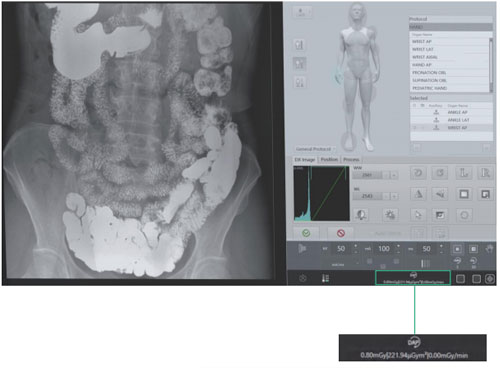
Task: Select PRONATION OBL in protocol list
Action: 449,73
